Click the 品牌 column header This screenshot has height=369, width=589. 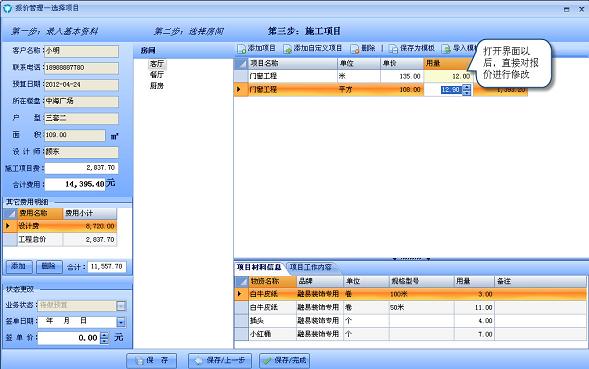[x=320, y=281]
